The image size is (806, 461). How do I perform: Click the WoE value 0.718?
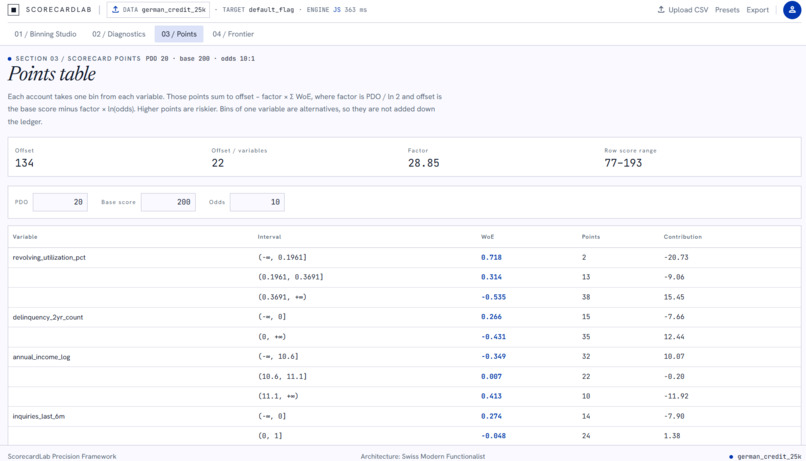491,257
